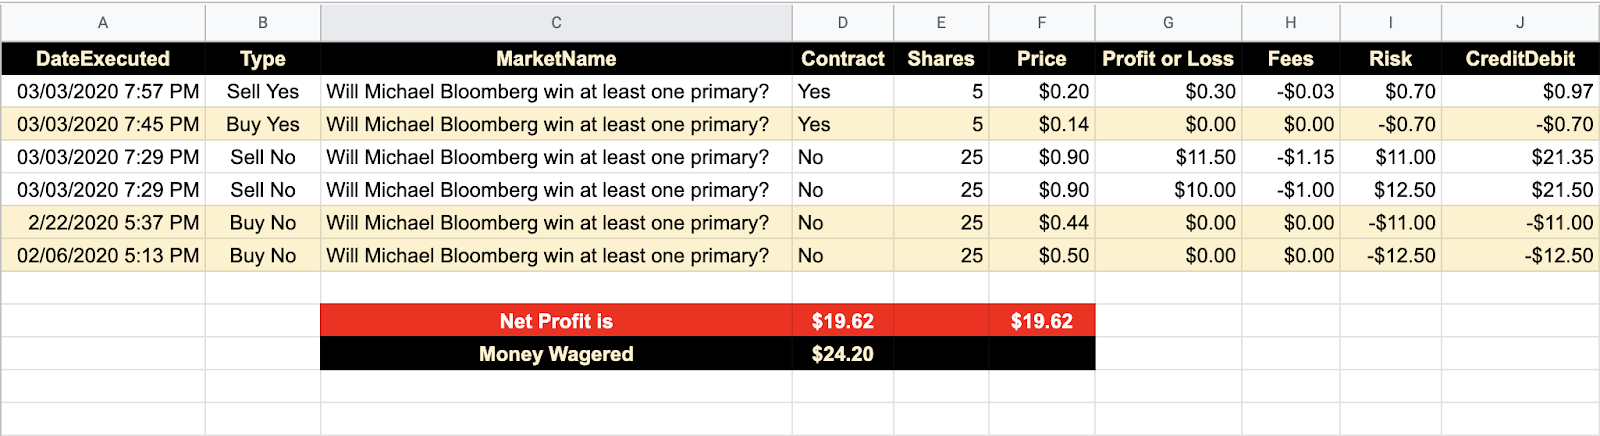
Task: Select the $0.44 price cell
Action: click(x=1042, y=223)
